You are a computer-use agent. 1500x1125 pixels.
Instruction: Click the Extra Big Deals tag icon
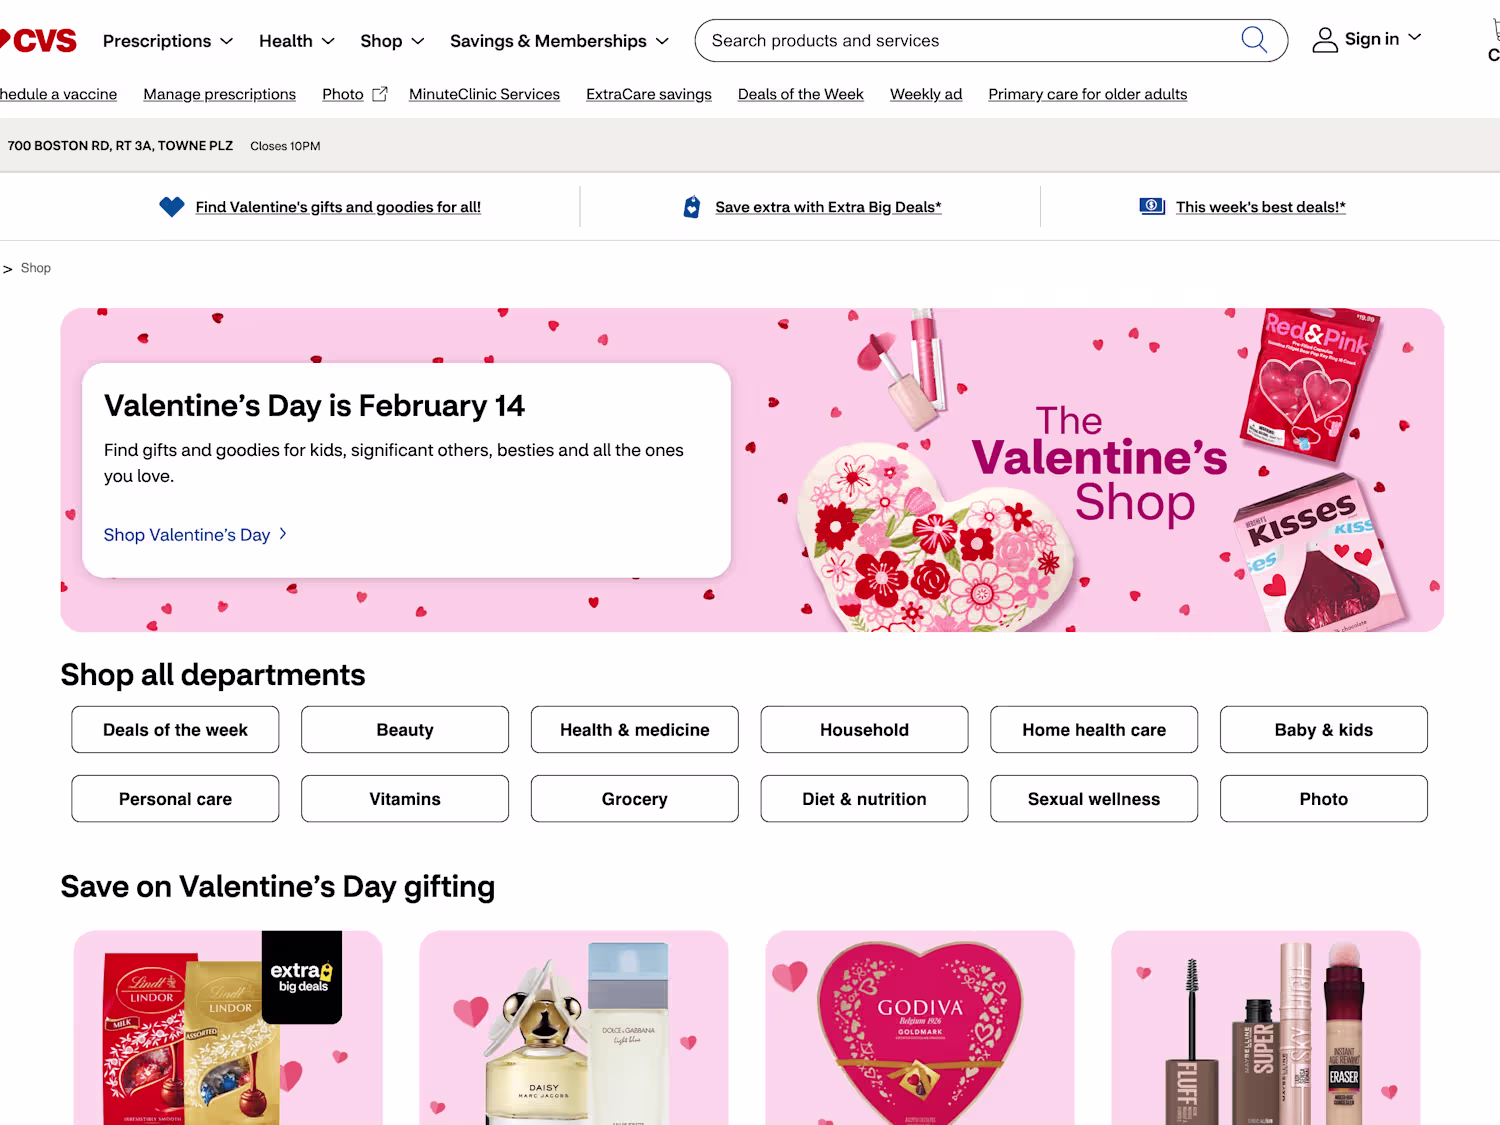click(x=691, y=207)
